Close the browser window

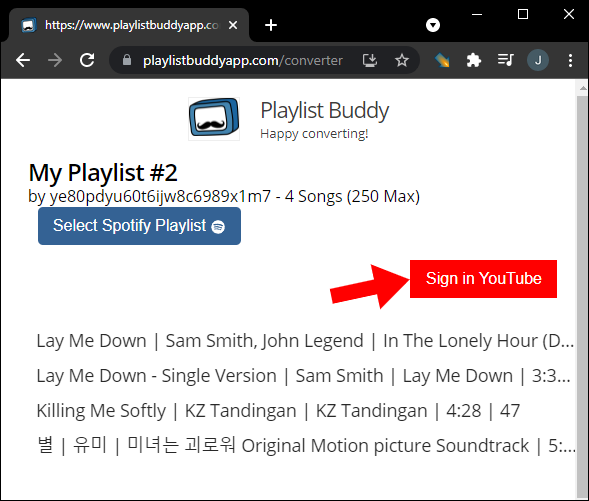pyautogui.click(x=569, y=14)
